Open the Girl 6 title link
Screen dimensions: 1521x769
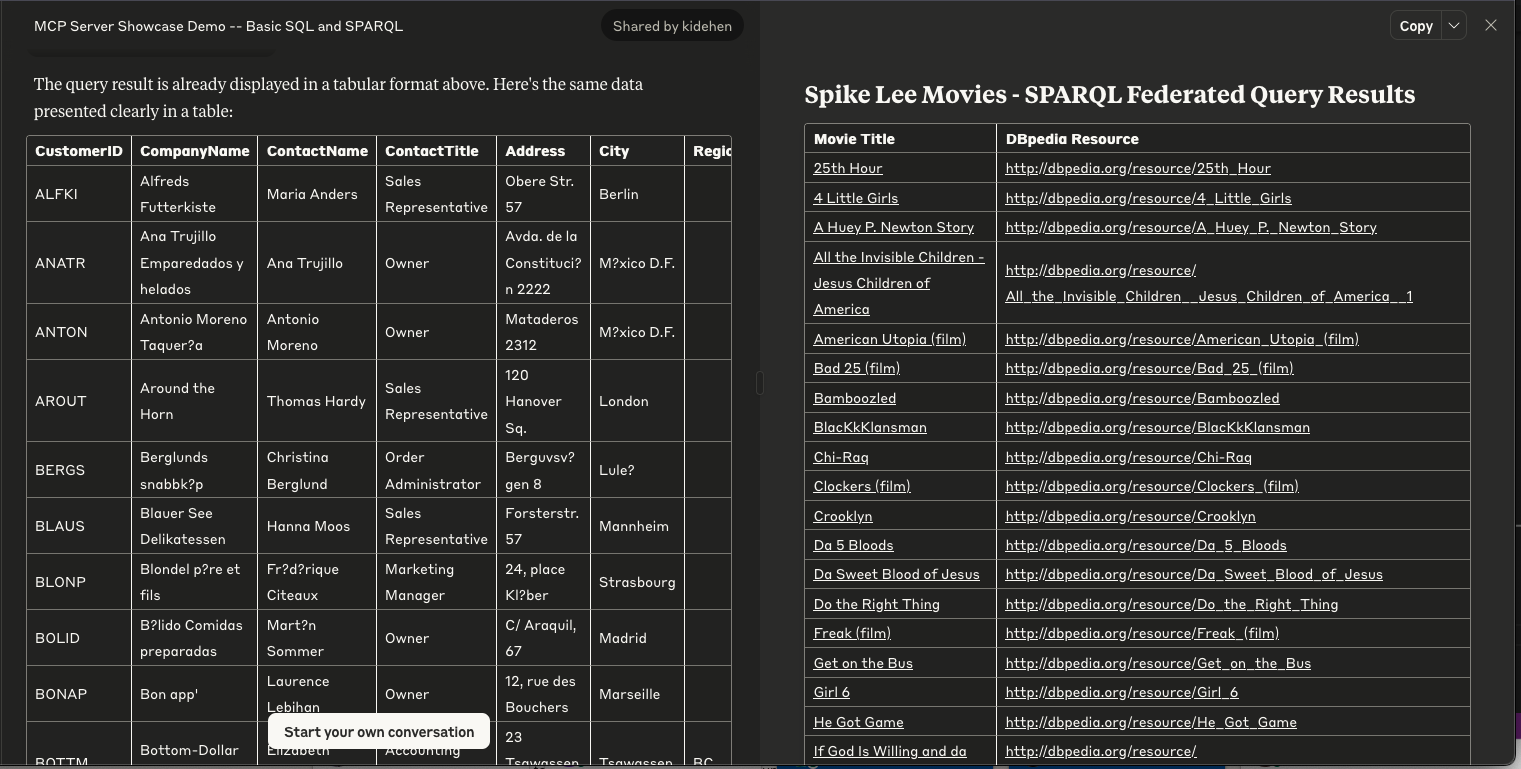point(832,692)
